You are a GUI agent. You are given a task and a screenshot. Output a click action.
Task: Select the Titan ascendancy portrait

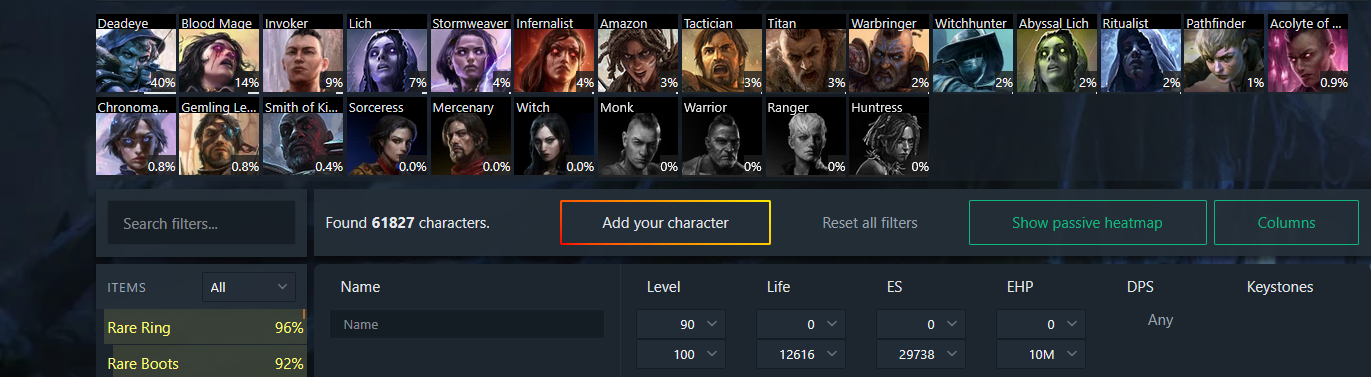806,54
